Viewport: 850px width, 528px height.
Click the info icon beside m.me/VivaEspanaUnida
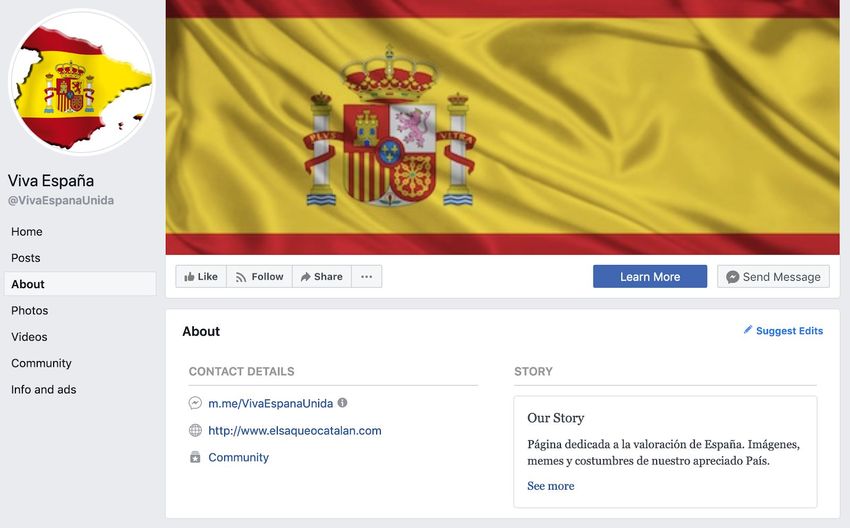(x=342, y=402)
